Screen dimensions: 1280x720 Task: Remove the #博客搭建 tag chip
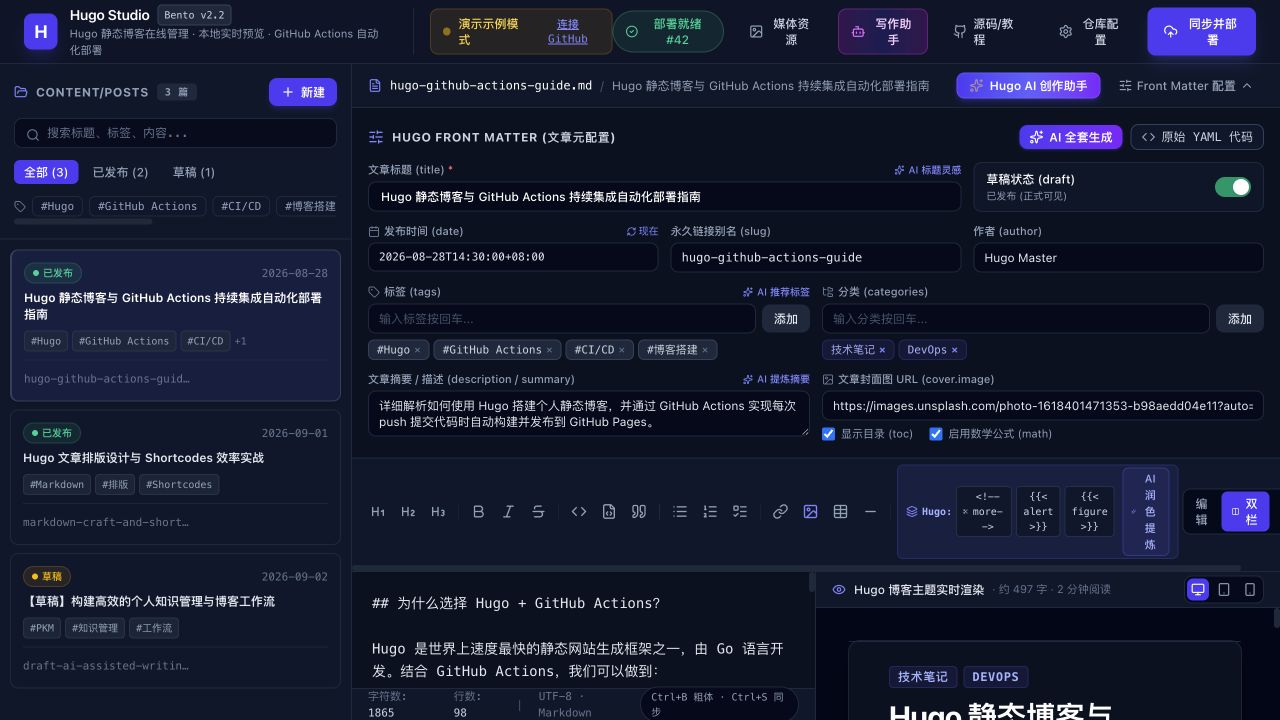pyautogui.click(x=705, y=350)
